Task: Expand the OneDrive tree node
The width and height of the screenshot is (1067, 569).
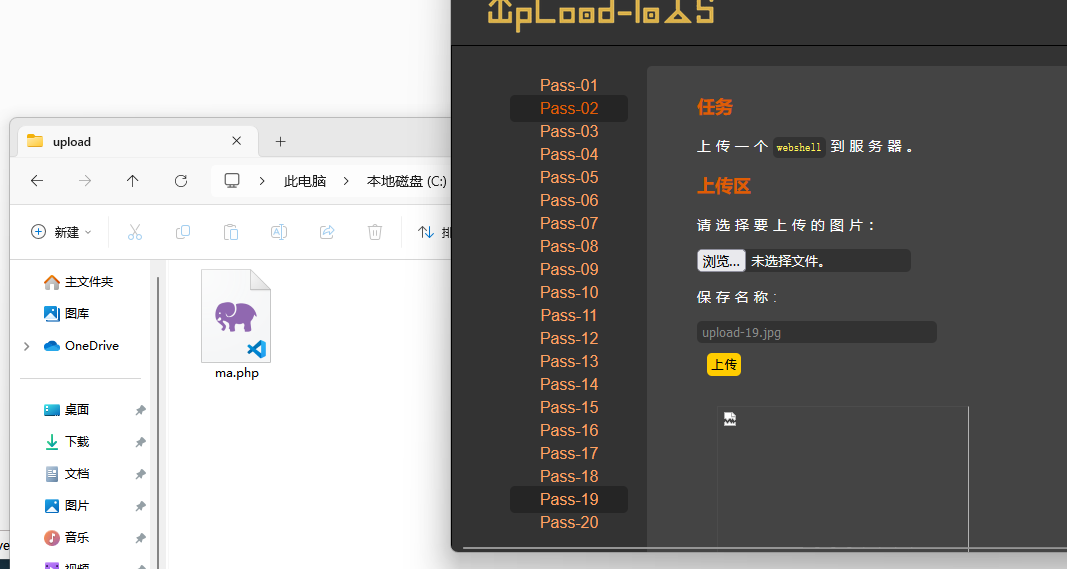Action: click(x=26, y=346)
